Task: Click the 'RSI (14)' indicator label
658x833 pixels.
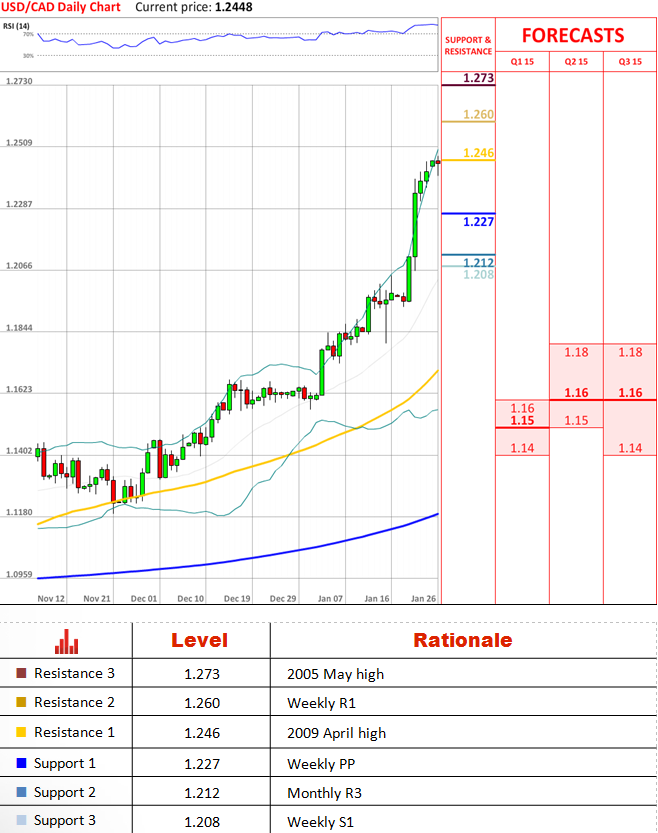Action: coord(16,26)
